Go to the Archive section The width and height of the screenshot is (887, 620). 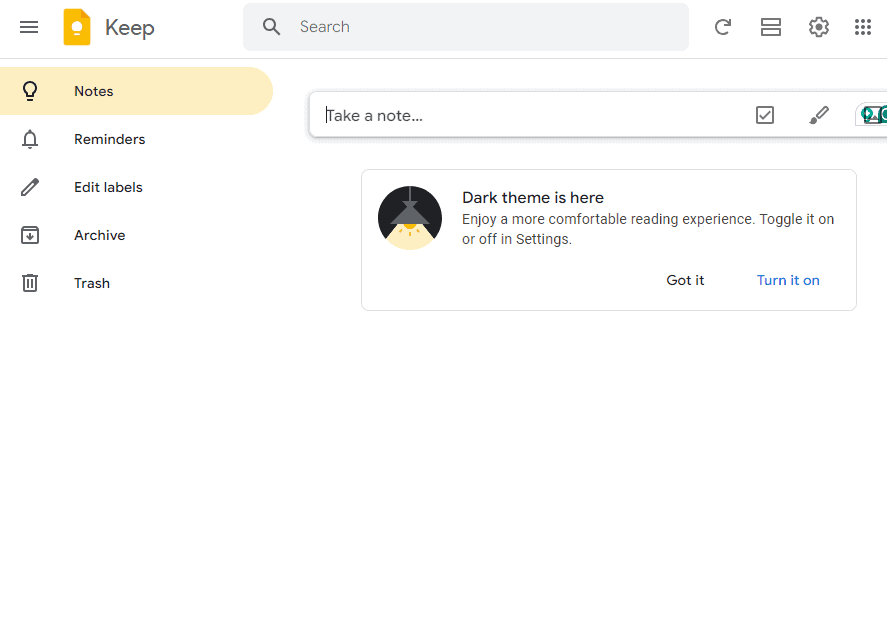click(99, 235)
